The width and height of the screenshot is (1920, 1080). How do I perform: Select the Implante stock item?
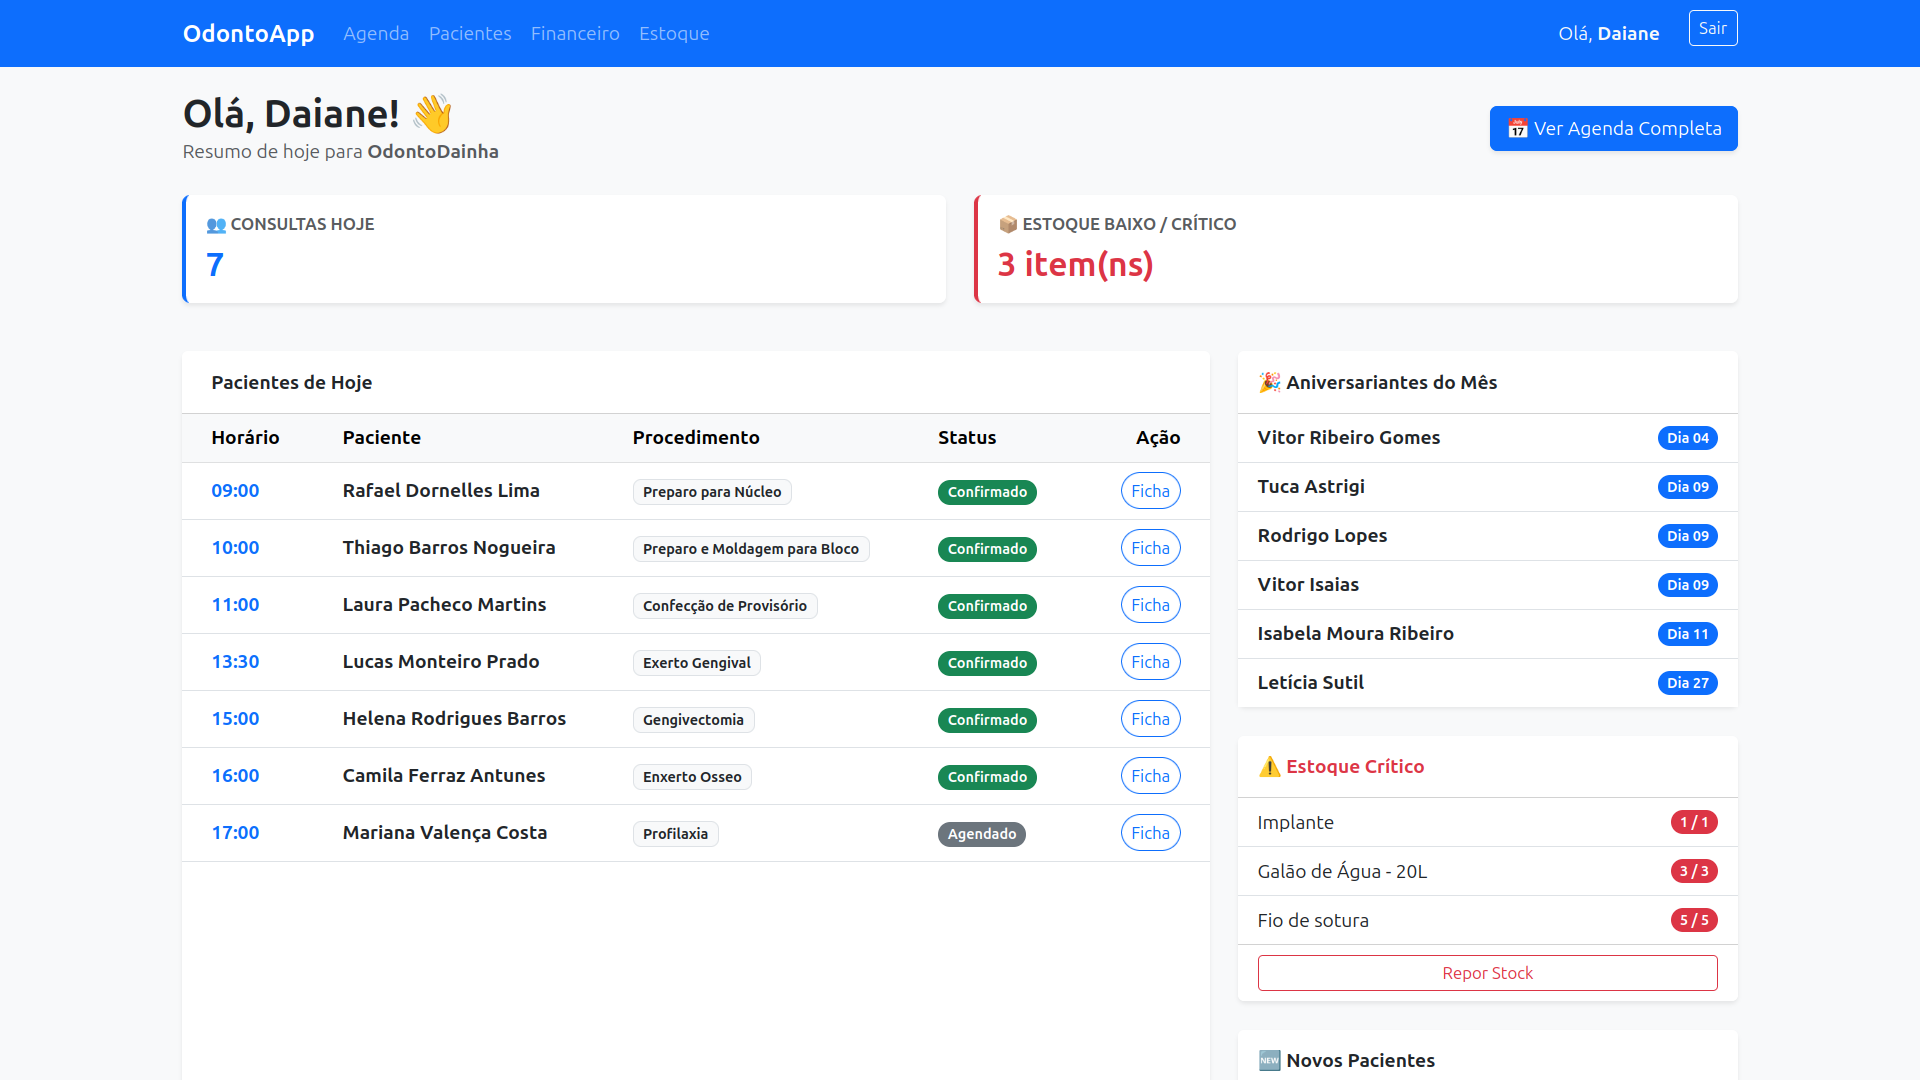pyautogui.click(x=1487, y=822)
